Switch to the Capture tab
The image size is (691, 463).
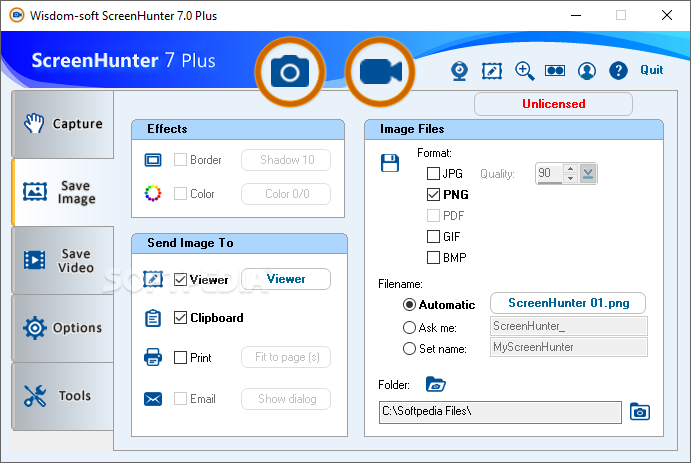63,124
